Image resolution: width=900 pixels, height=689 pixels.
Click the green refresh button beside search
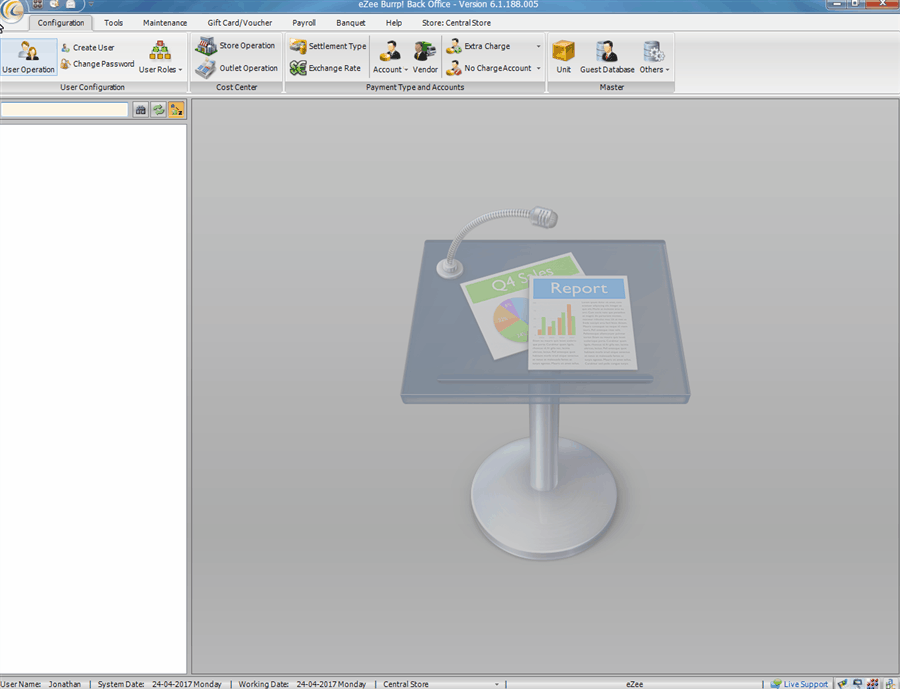(158, 110)
